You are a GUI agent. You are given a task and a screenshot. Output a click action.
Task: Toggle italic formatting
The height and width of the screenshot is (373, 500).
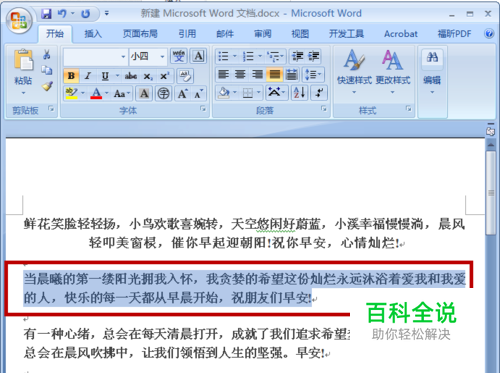point(88,76)
